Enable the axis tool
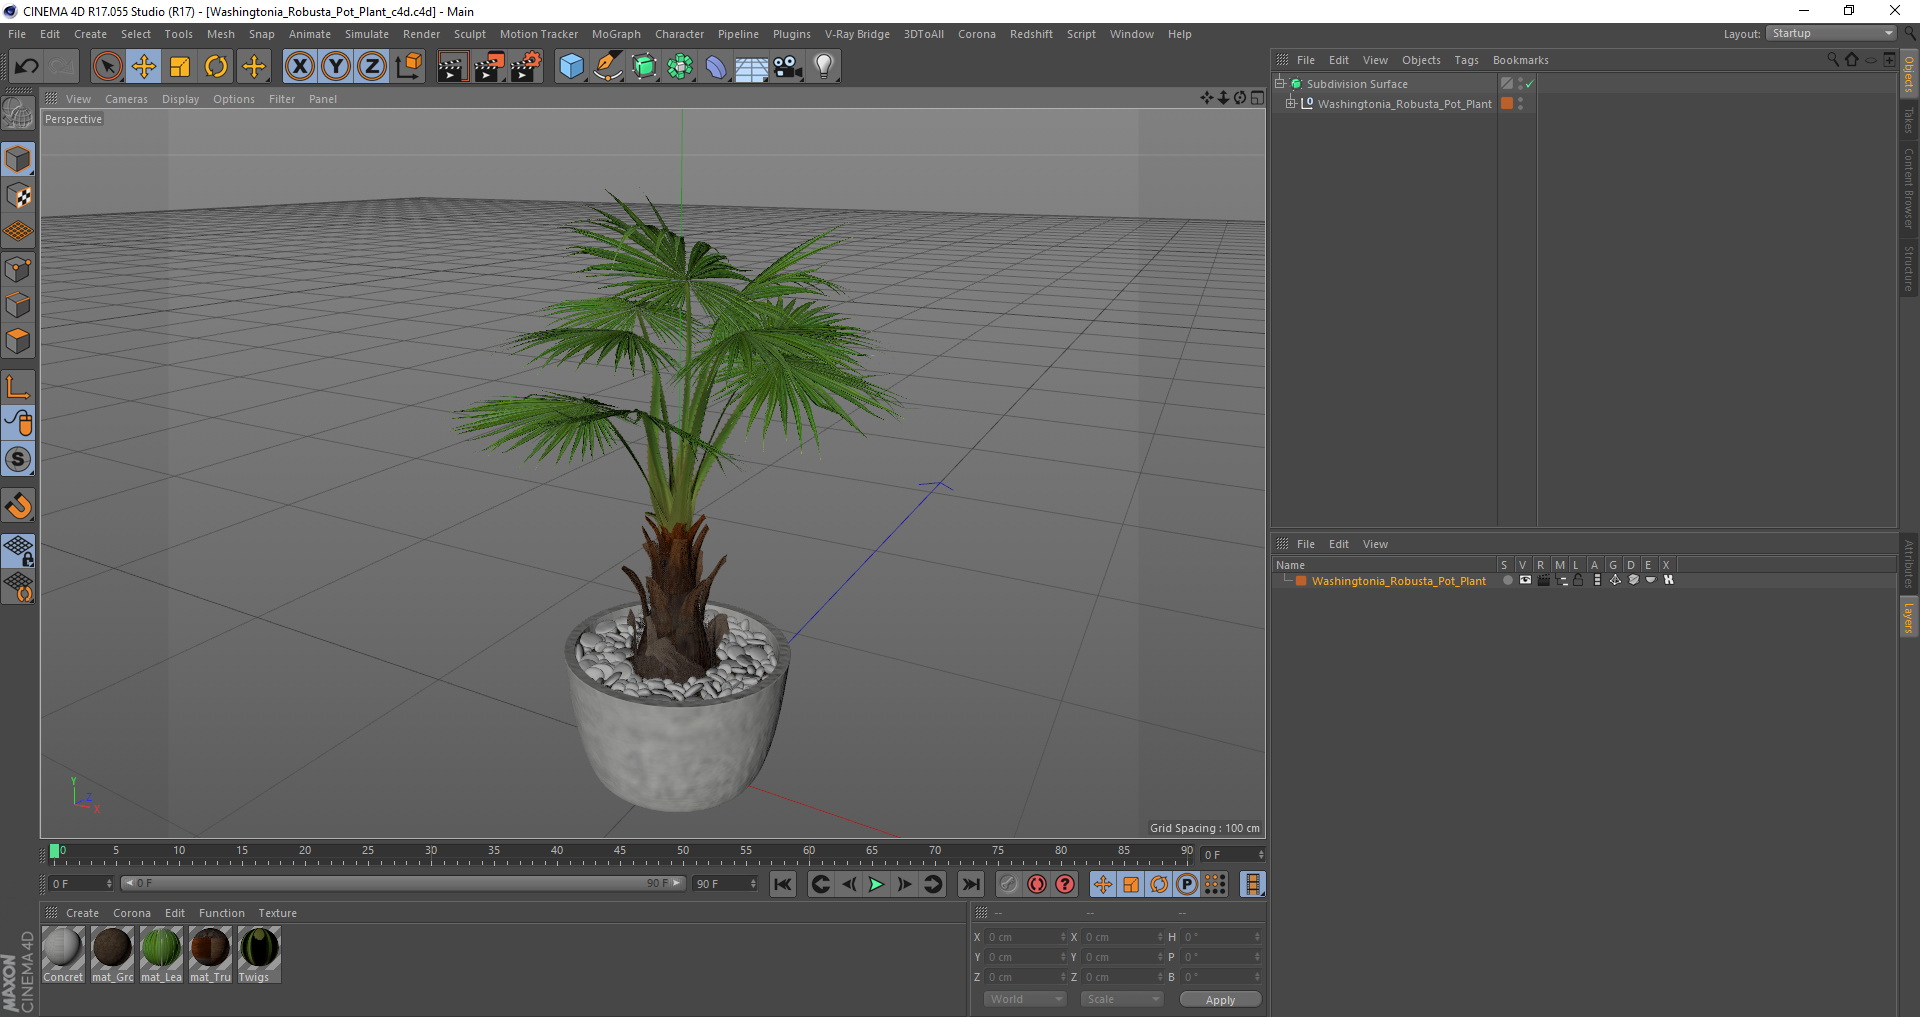Screen dimensions: 1920x1017 18,387
